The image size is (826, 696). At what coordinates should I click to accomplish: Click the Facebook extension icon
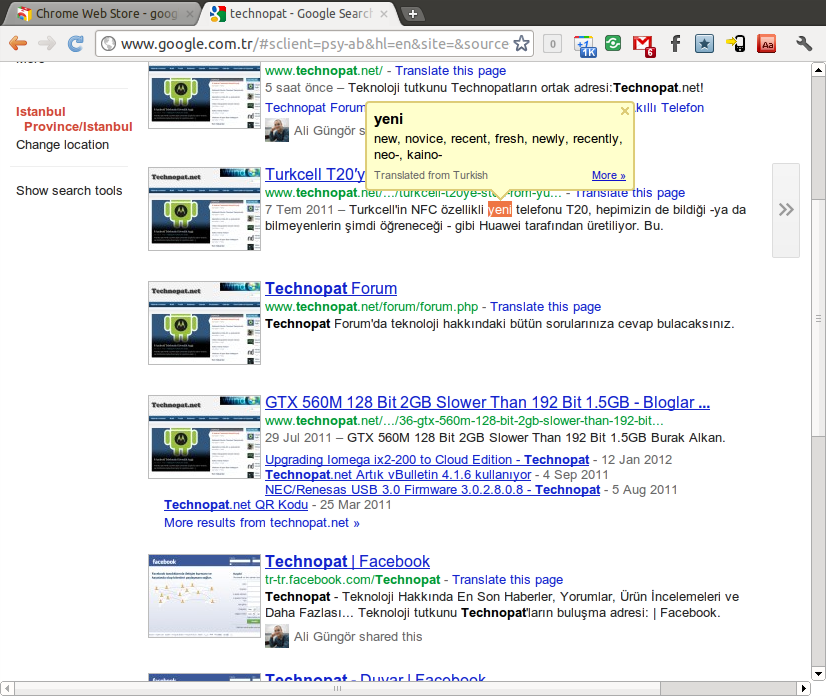pos(675,43)
